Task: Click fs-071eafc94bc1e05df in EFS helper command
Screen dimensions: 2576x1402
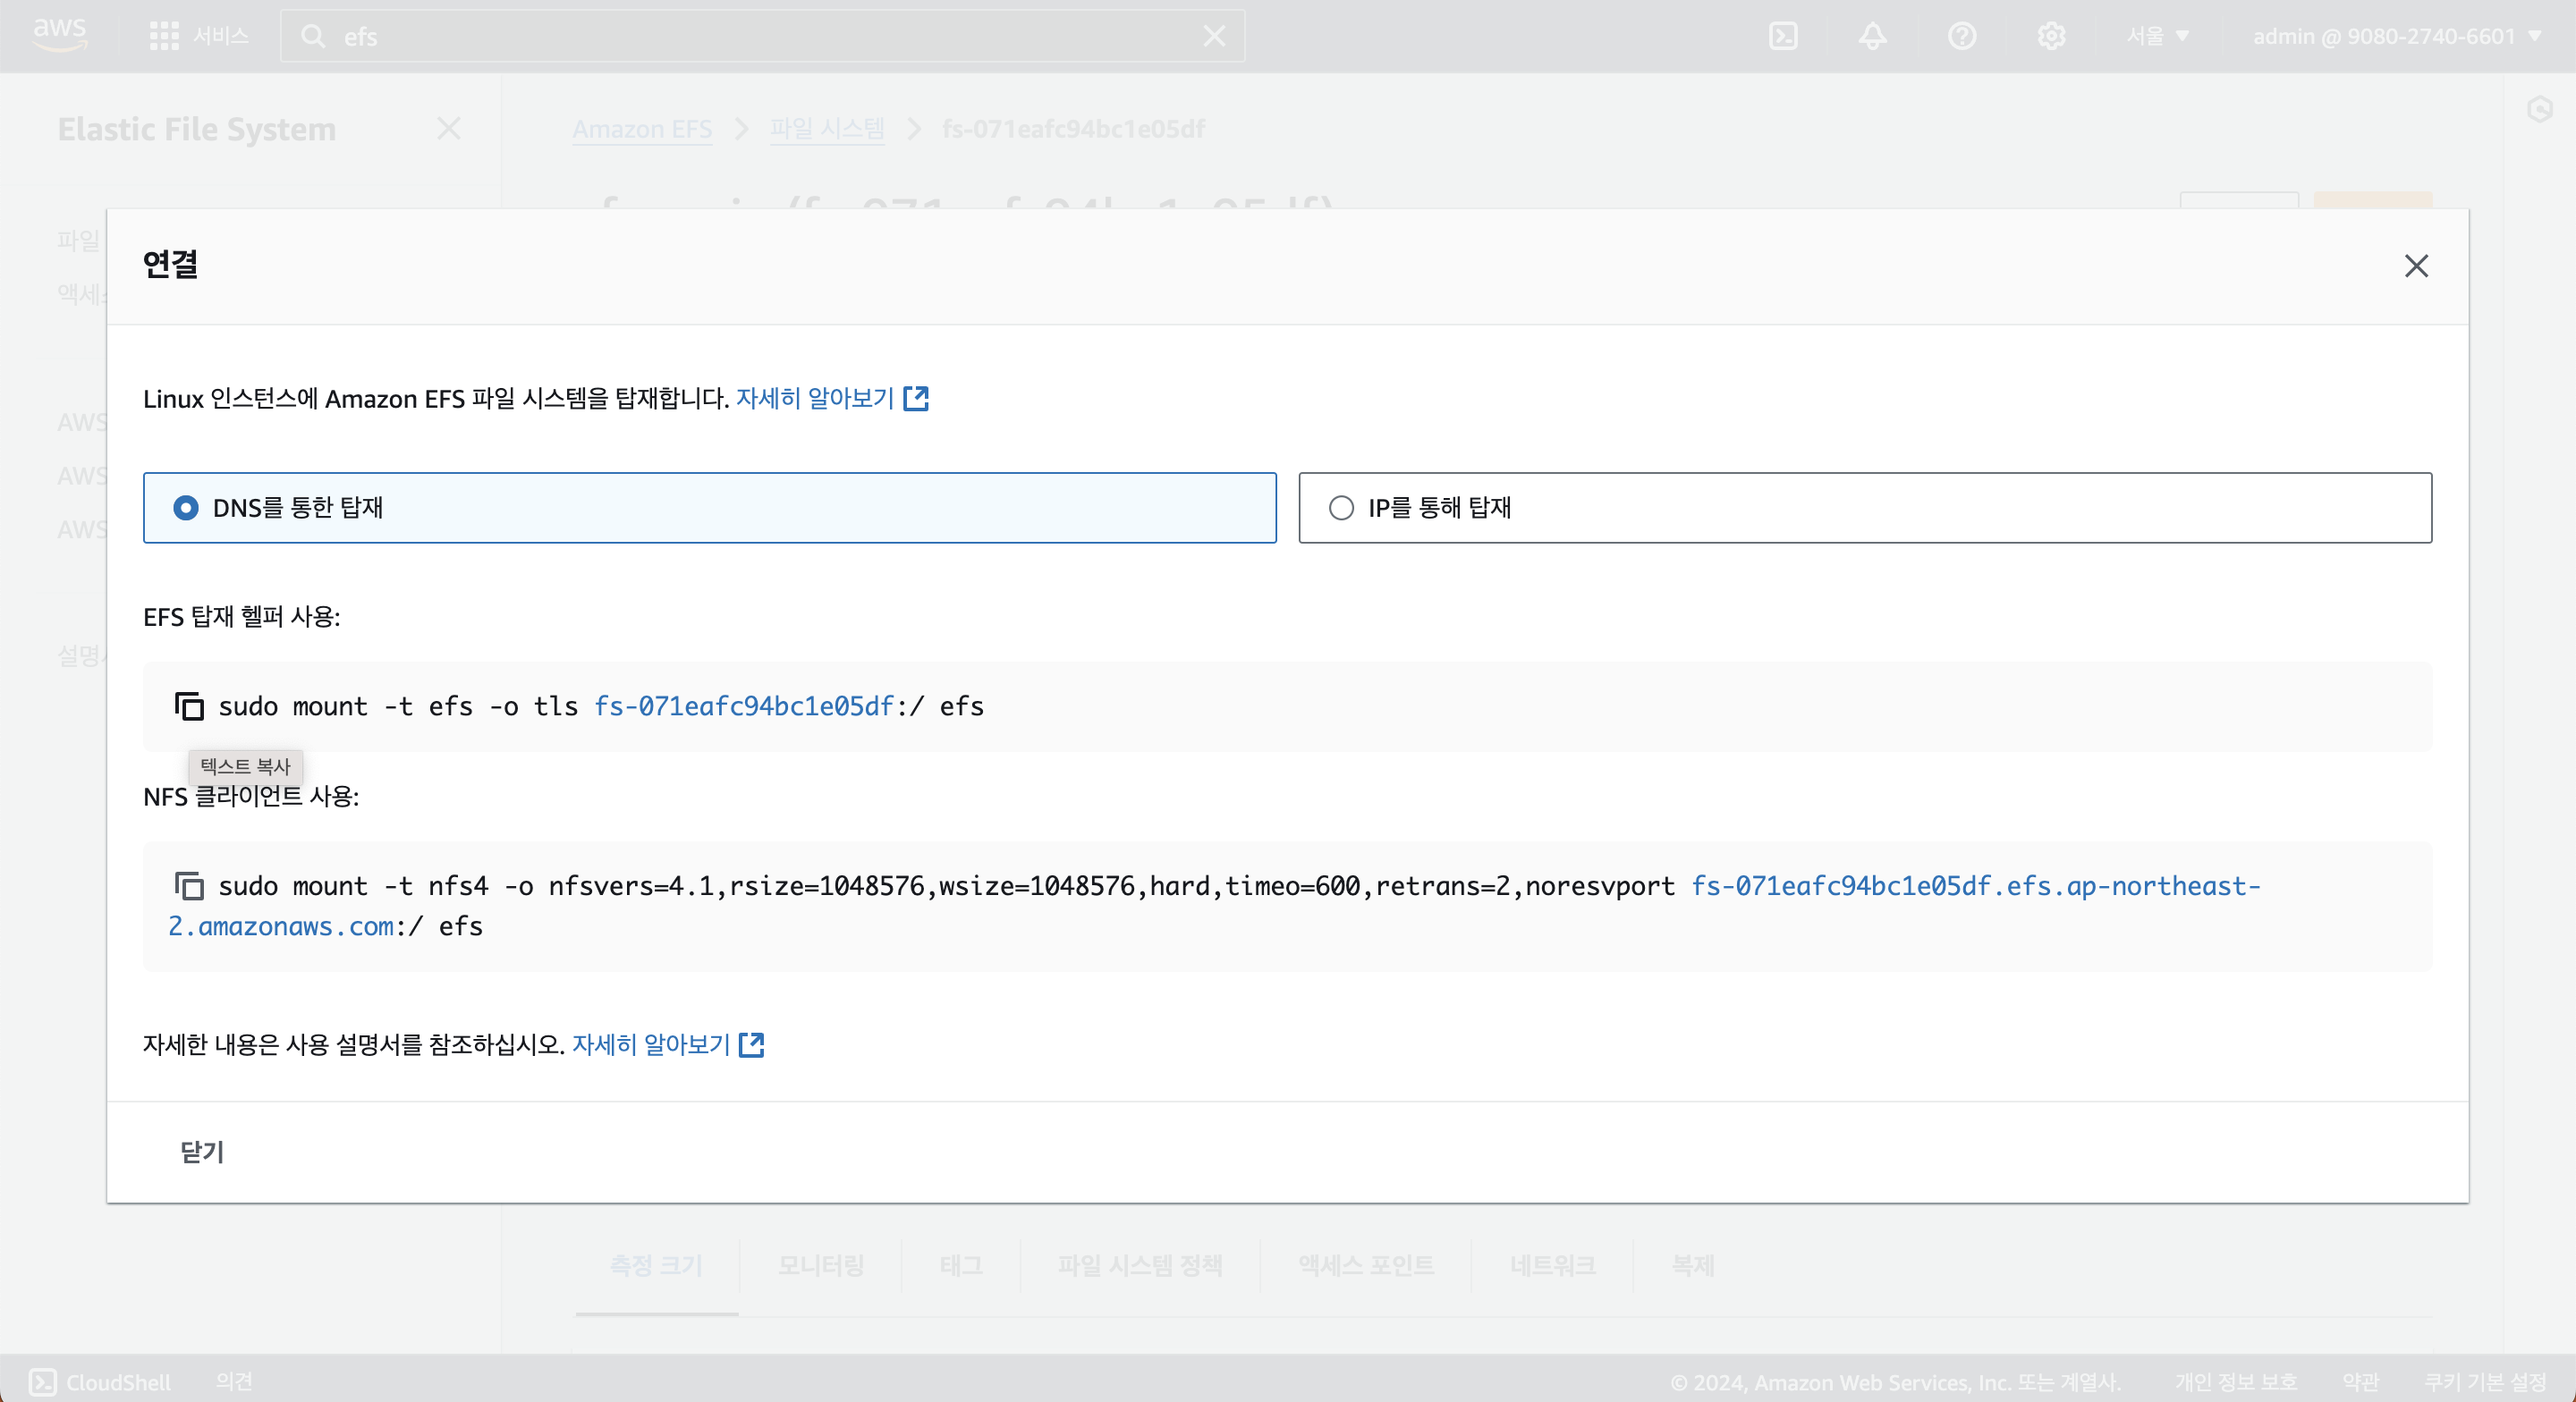Action: click(743, 706)
